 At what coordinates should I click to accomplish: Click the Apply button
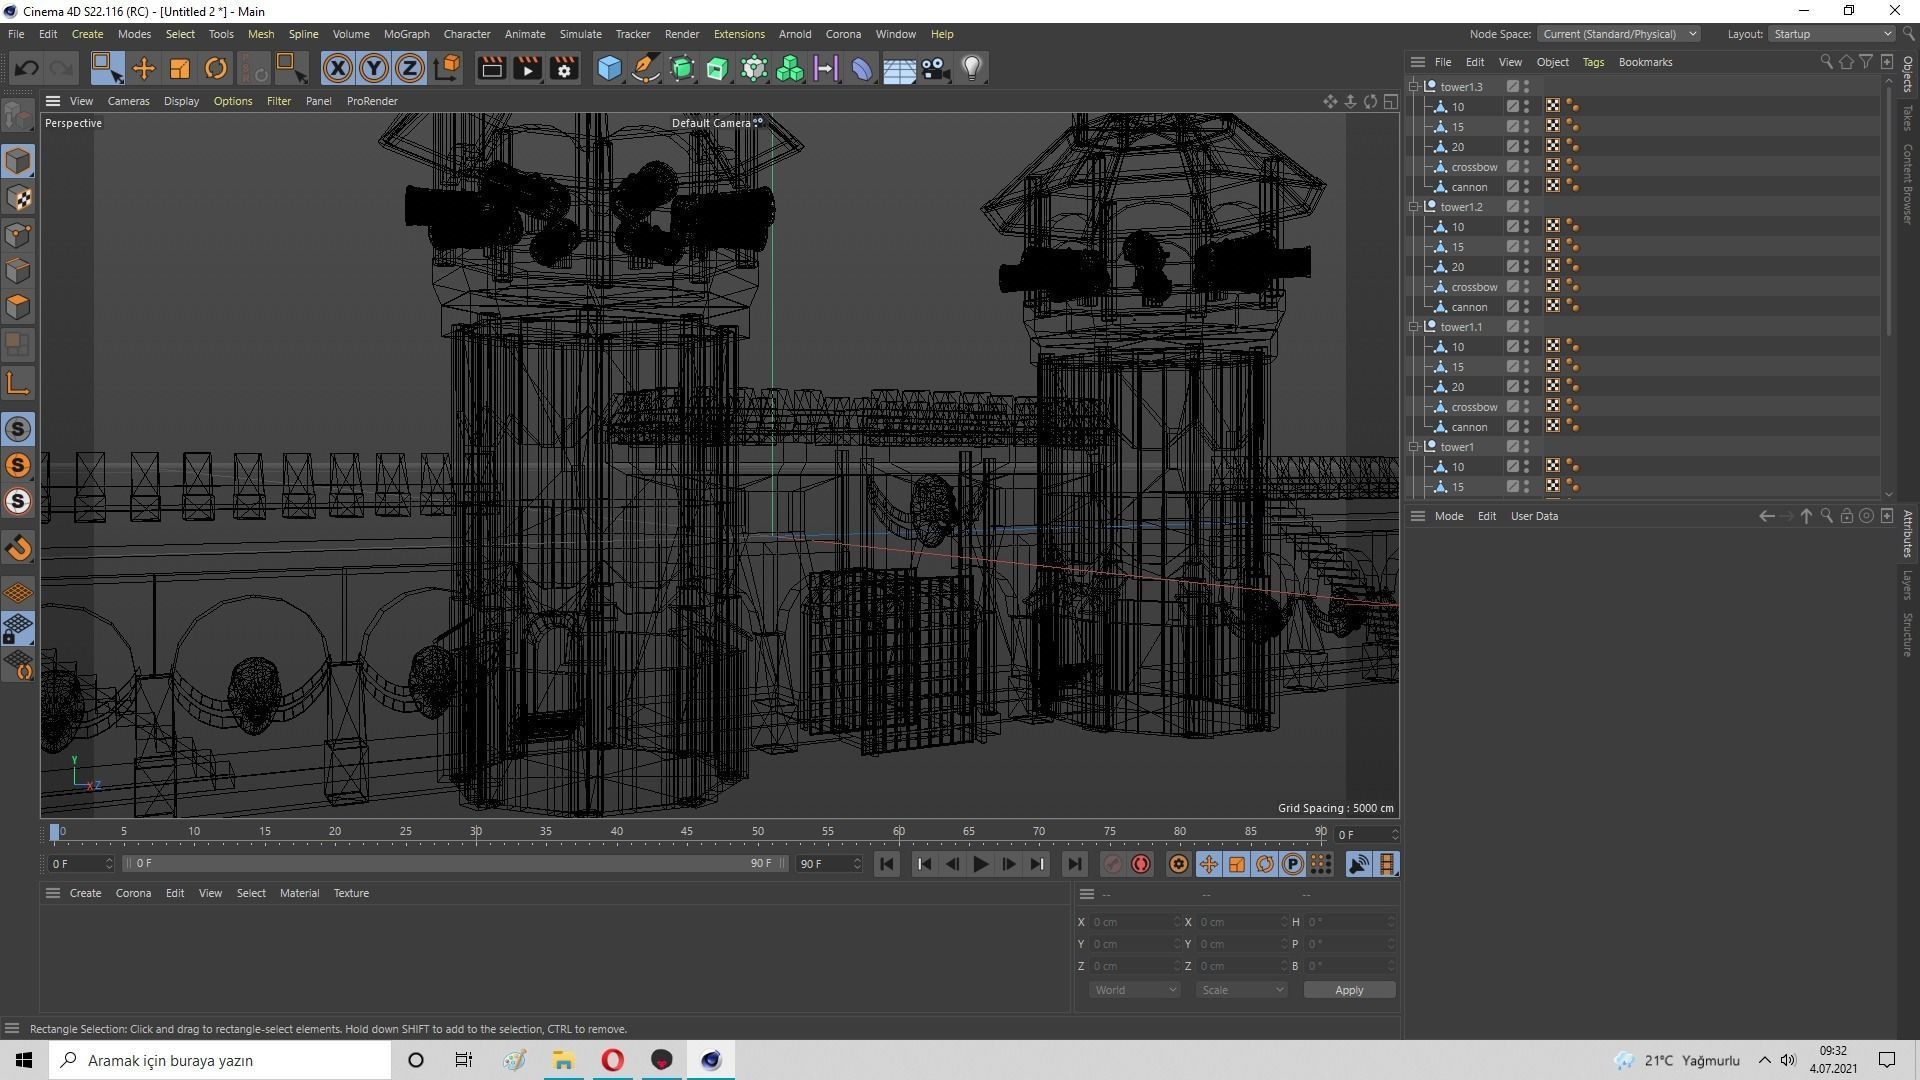click(x=1349, y=990)
